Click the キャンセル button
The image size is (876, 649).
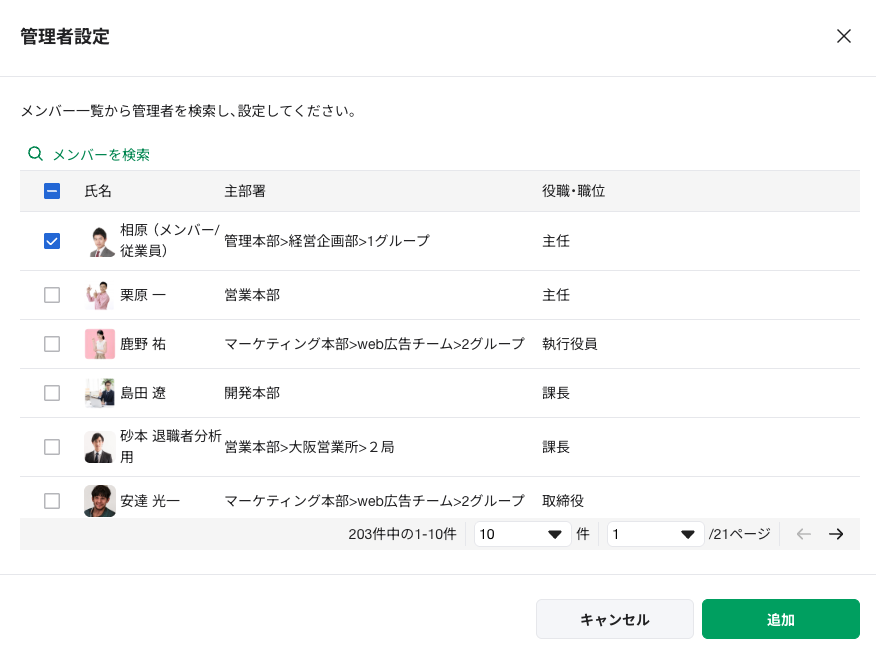[x=614, y=618]
